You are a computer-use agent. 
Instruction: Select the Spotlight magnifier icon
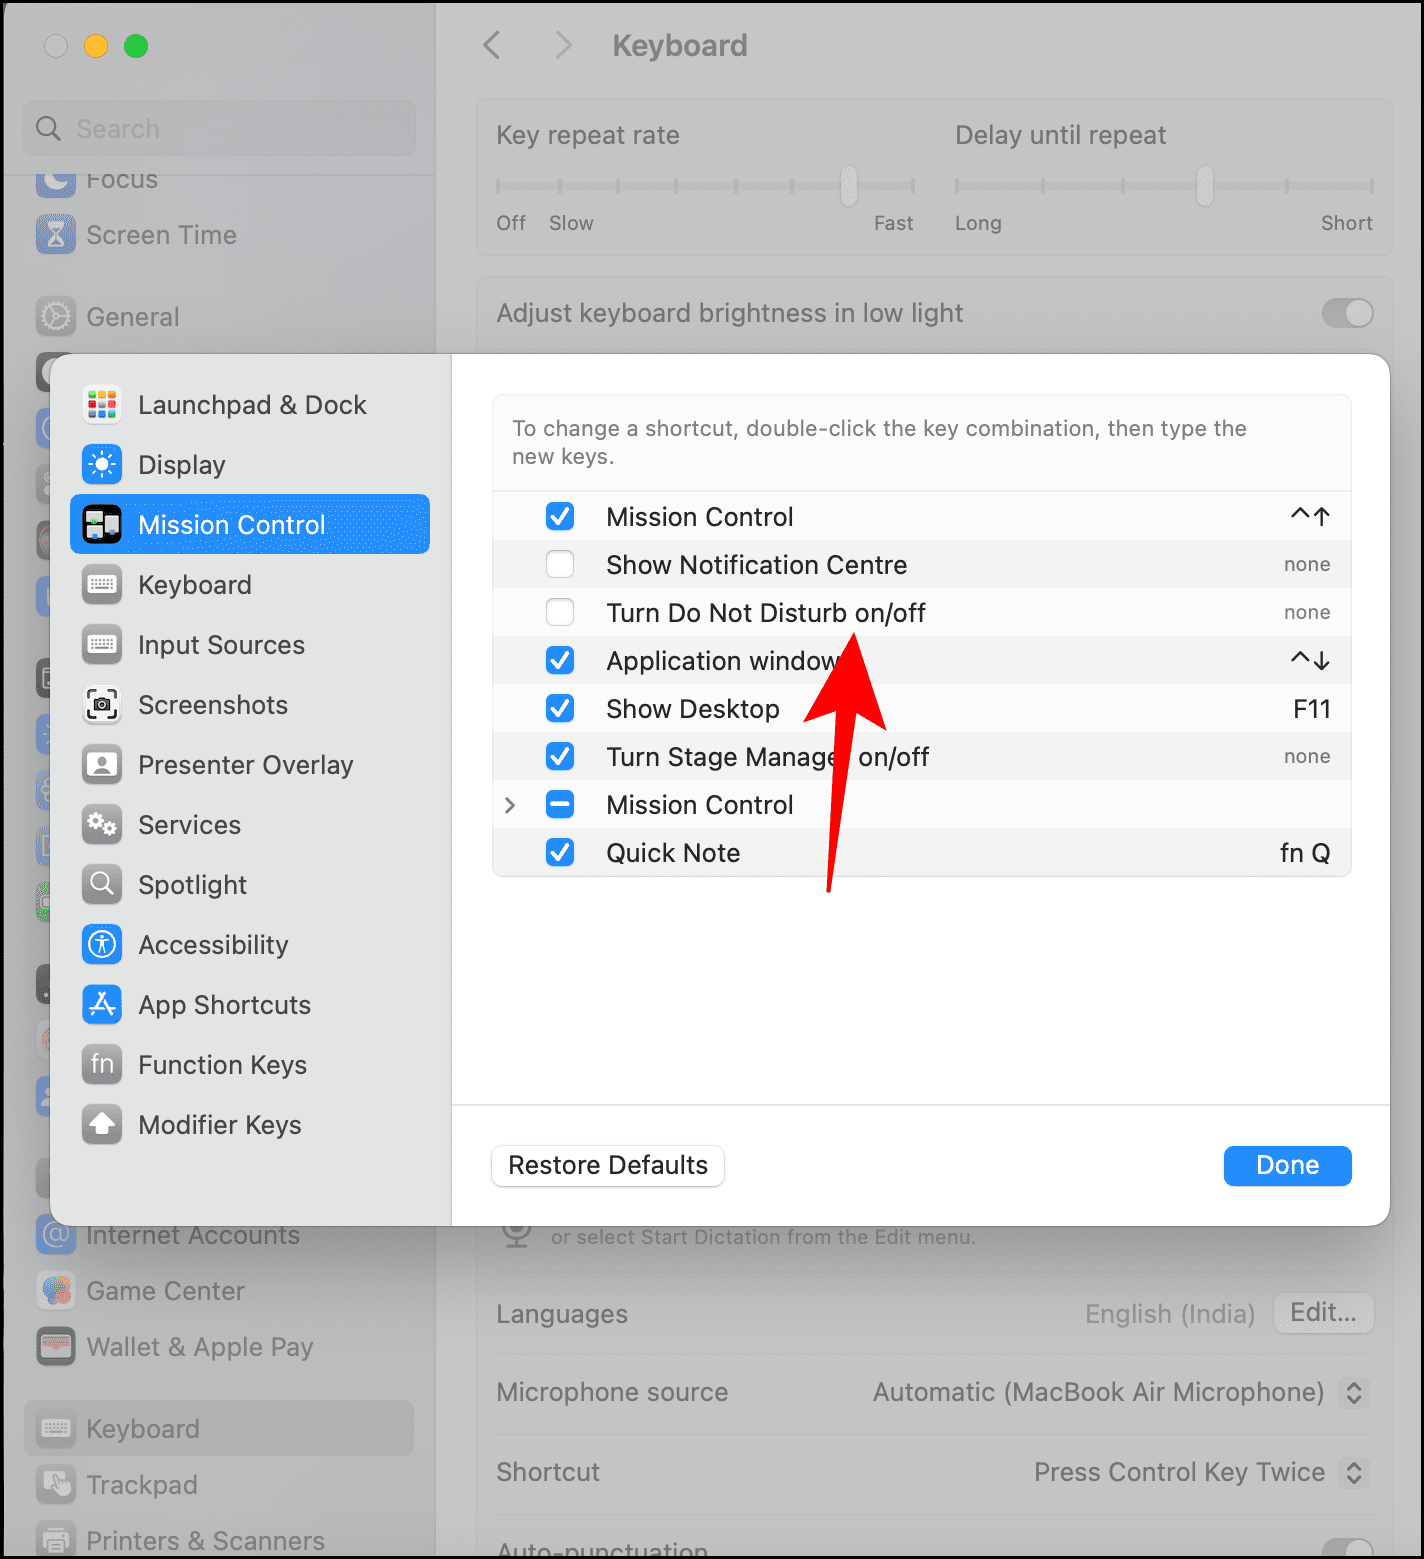tap(101, 884)
